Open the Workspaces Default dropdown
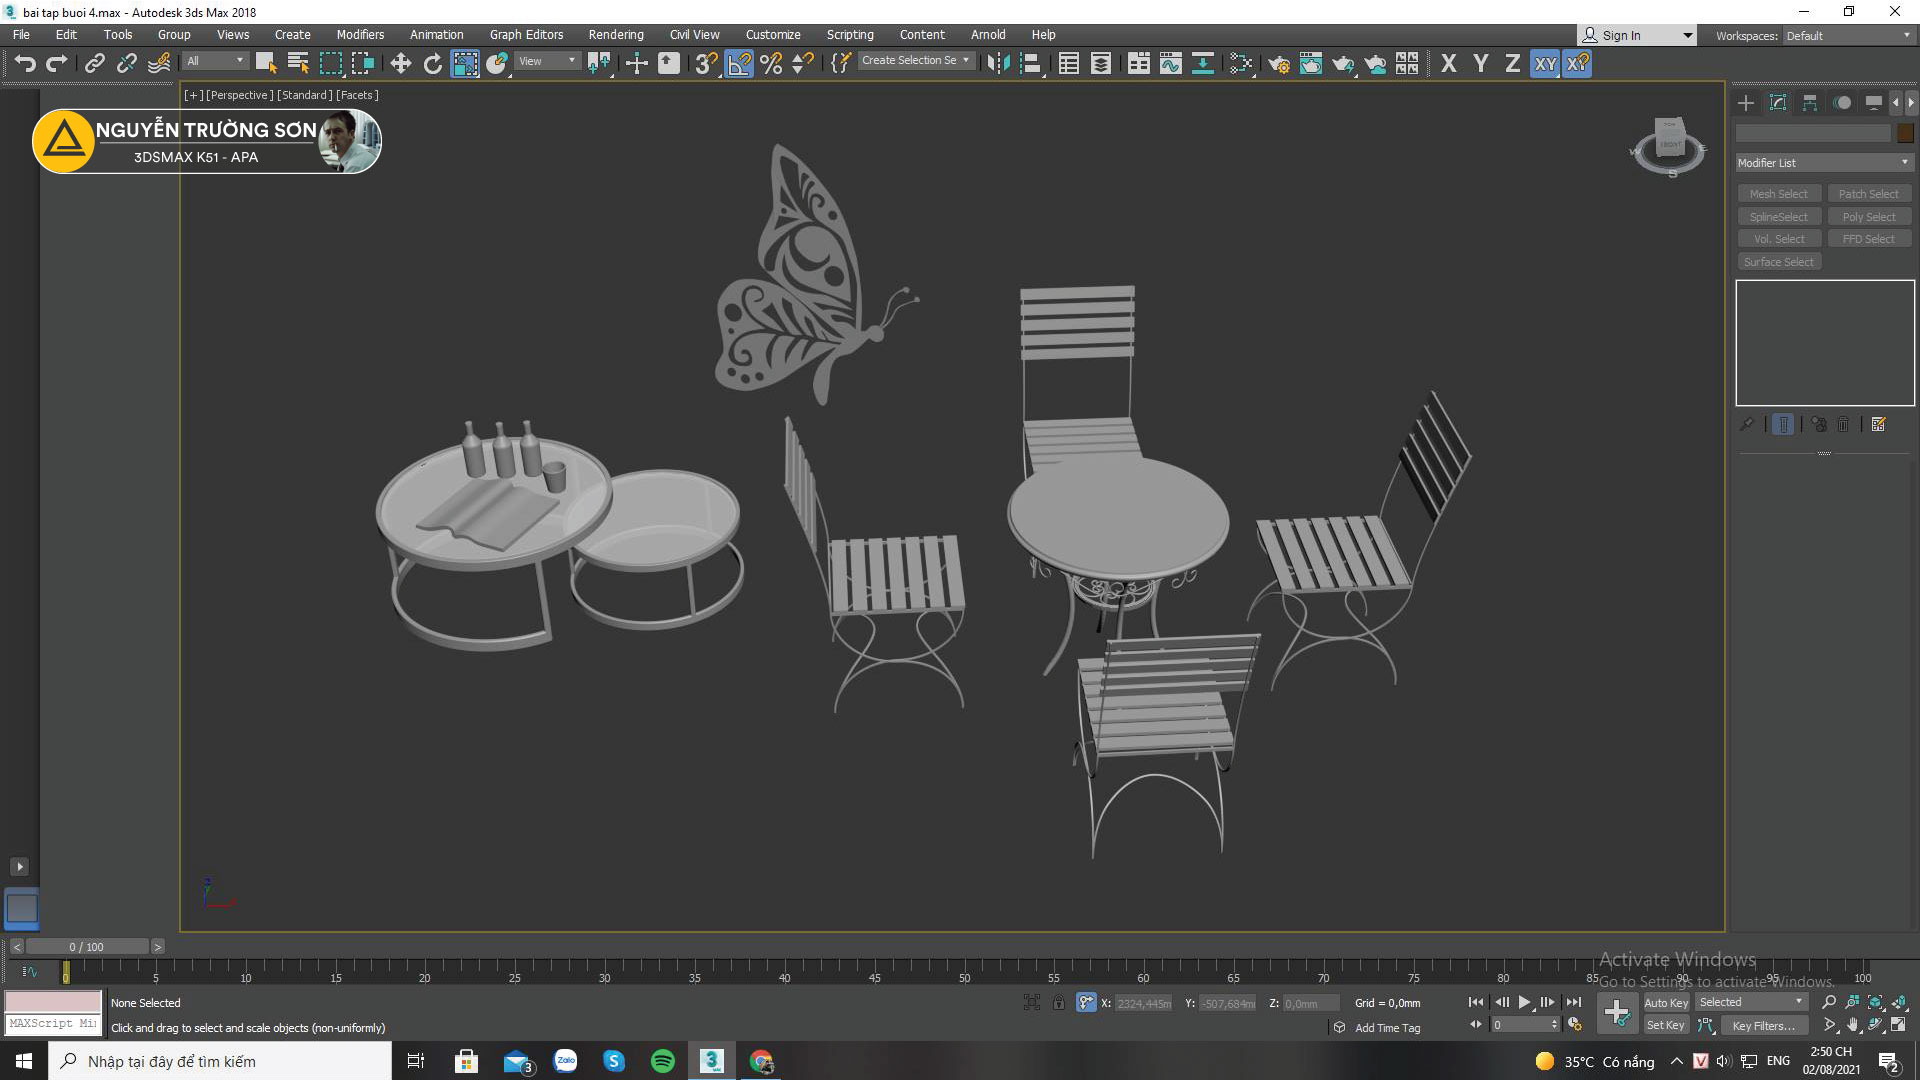The image size is (1920, 1080). (1848, 36)
